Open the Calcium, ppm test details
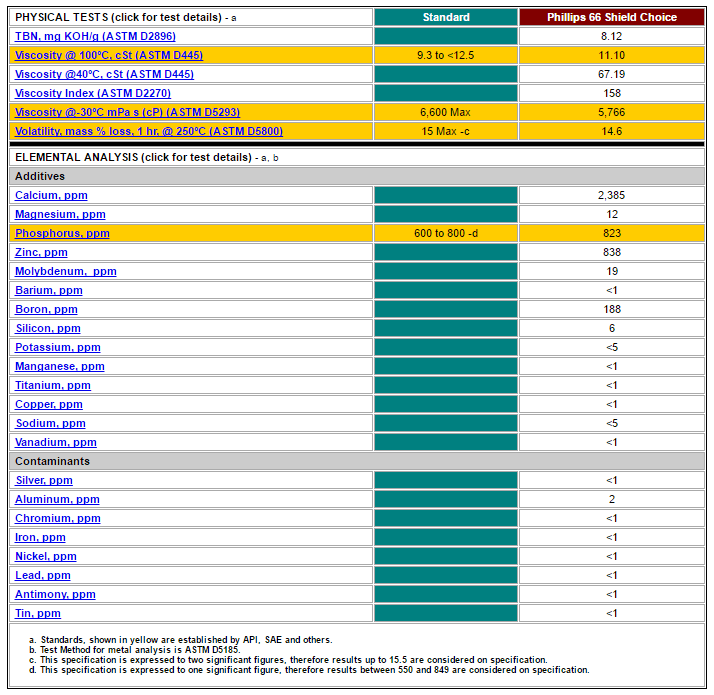 51,195
